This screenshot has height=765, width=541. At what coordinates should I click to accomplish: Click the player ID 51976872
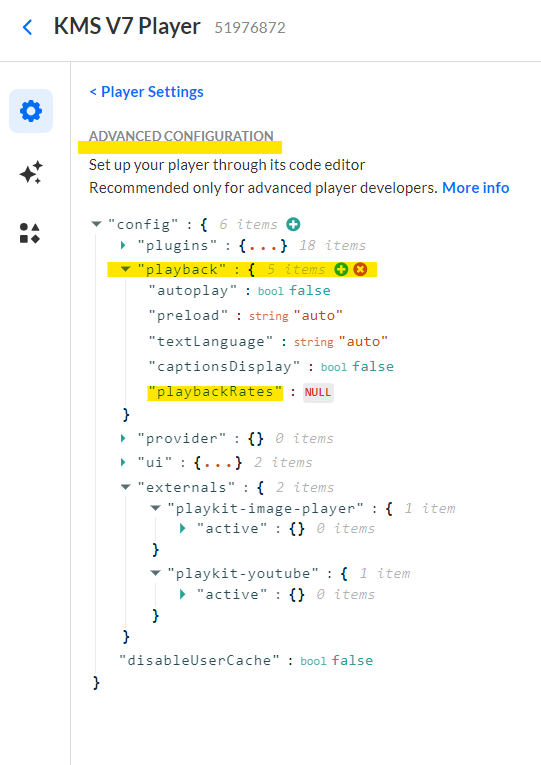pos(250,28)
